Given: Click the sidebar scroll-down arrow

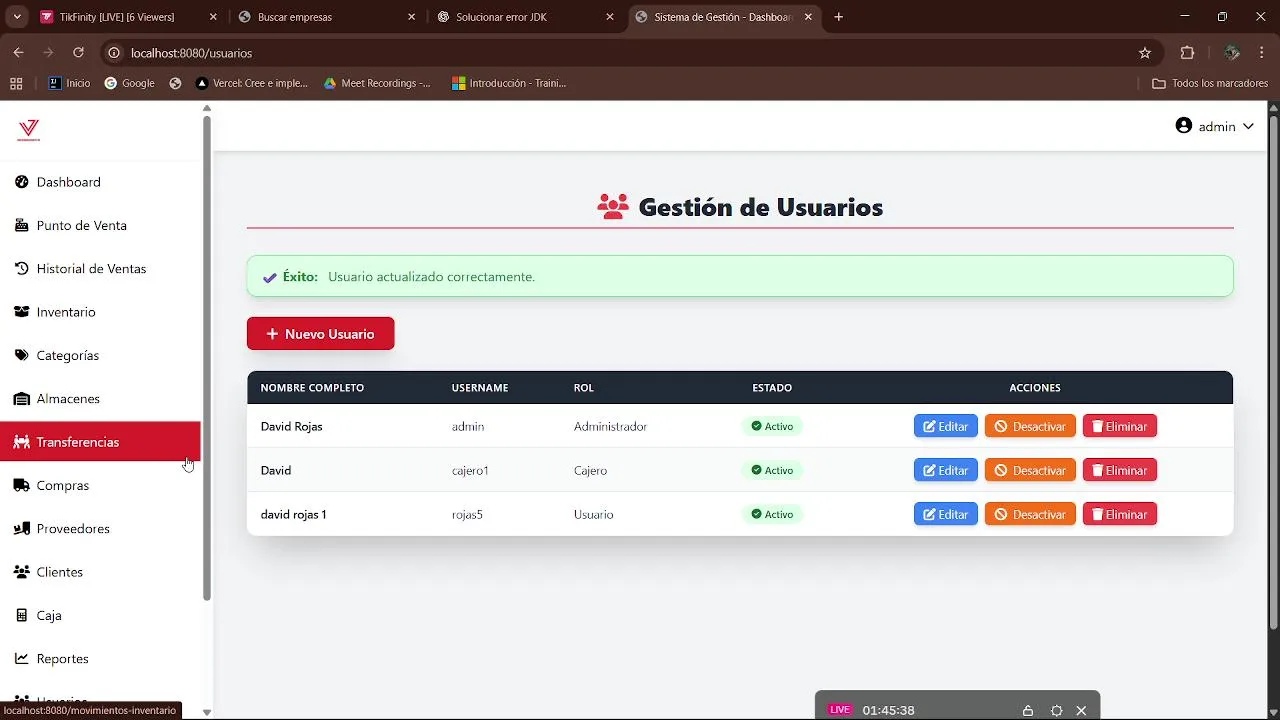Looking at the screenshot, I should (x=207, y=712).
